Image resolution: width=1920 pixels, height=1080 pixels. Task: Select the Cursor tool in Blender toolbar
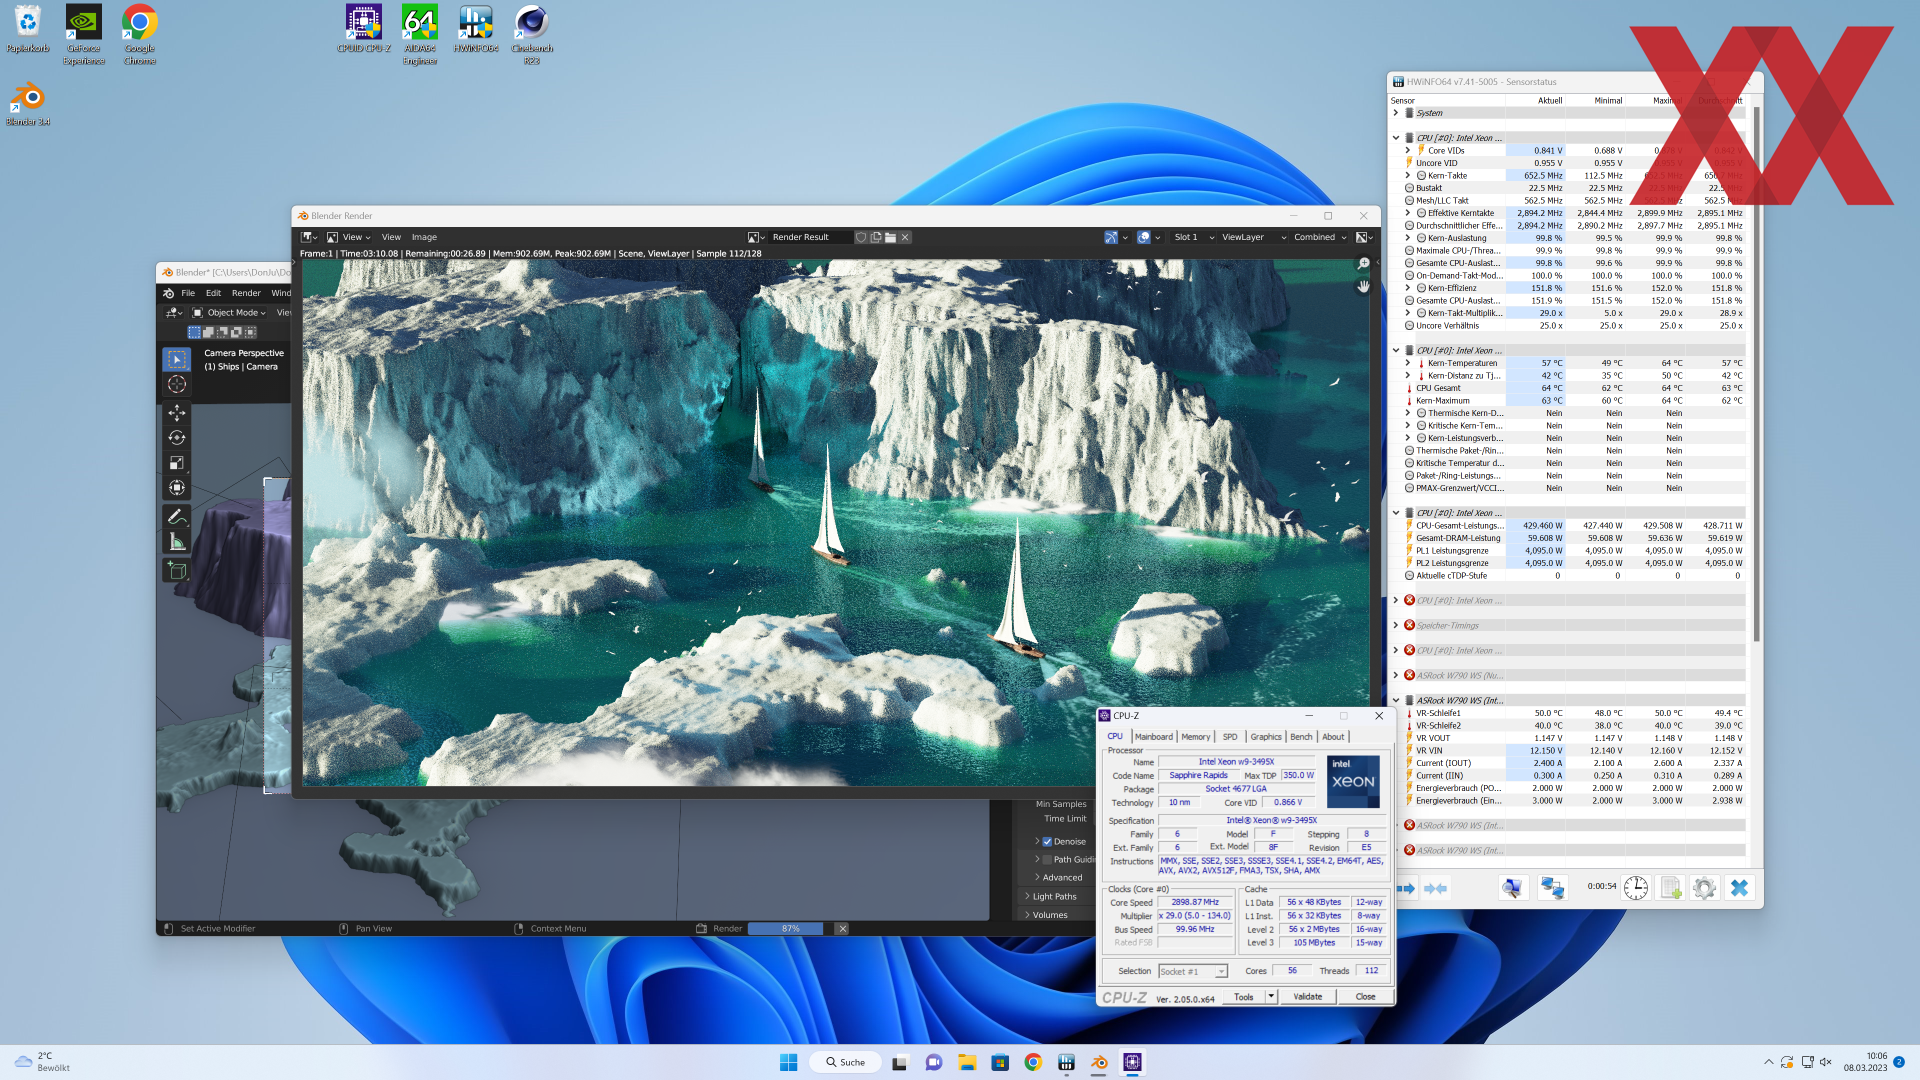(177, 384)
